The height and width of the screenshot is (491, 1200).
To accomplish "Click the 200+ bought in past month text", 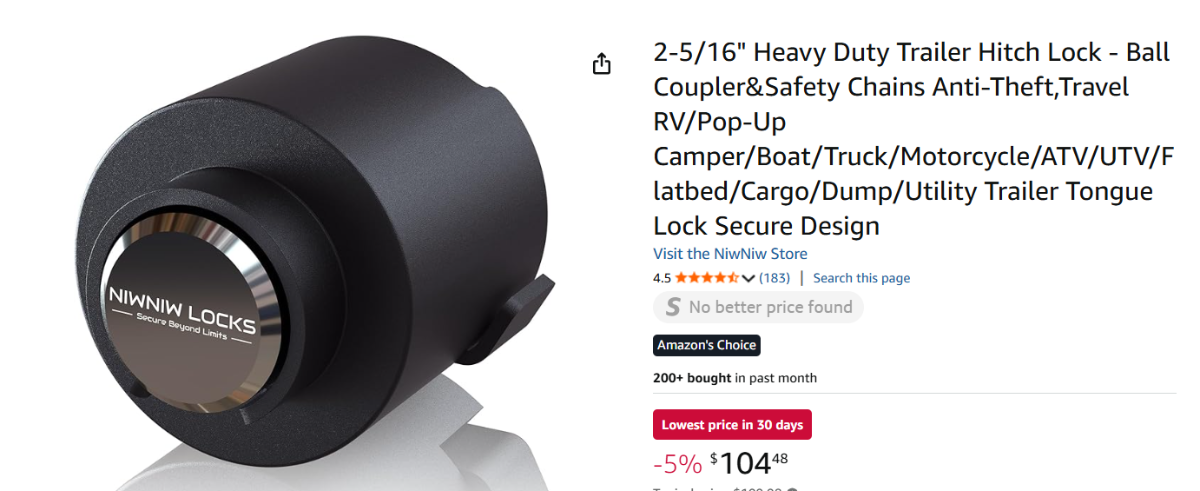I will click(735, 378).
